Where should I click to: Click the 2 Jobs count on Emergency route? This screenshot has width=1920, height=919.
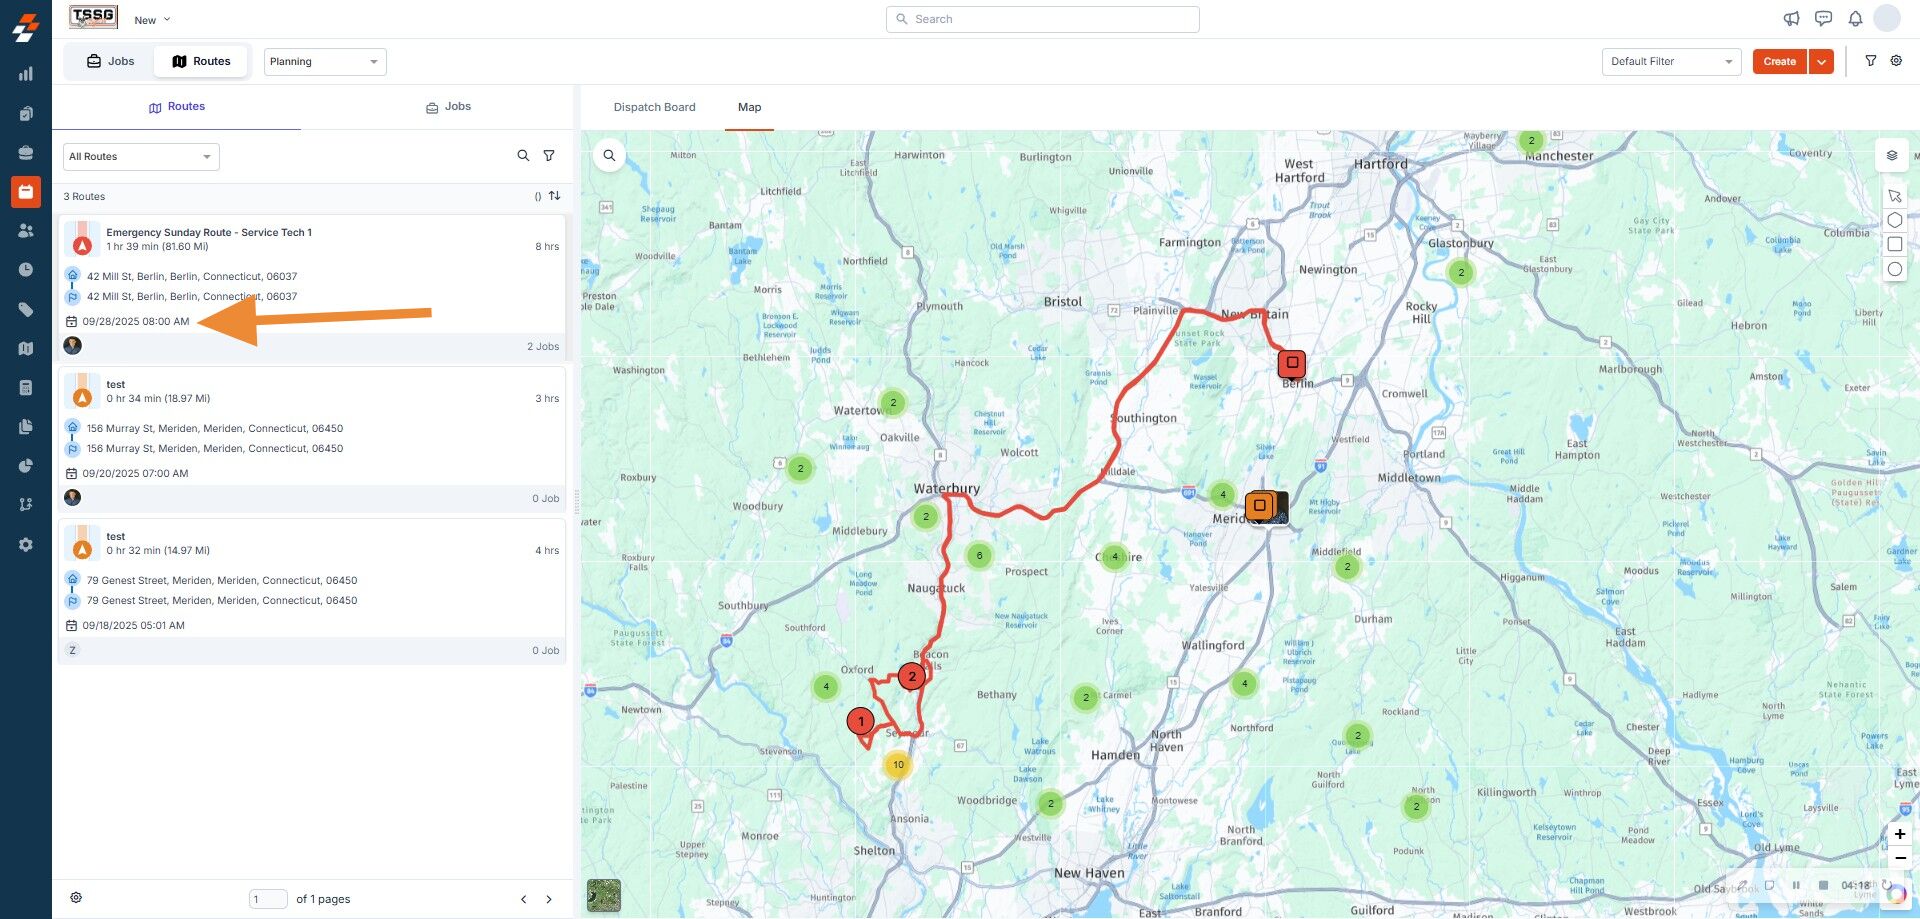[x=543, y=346]
